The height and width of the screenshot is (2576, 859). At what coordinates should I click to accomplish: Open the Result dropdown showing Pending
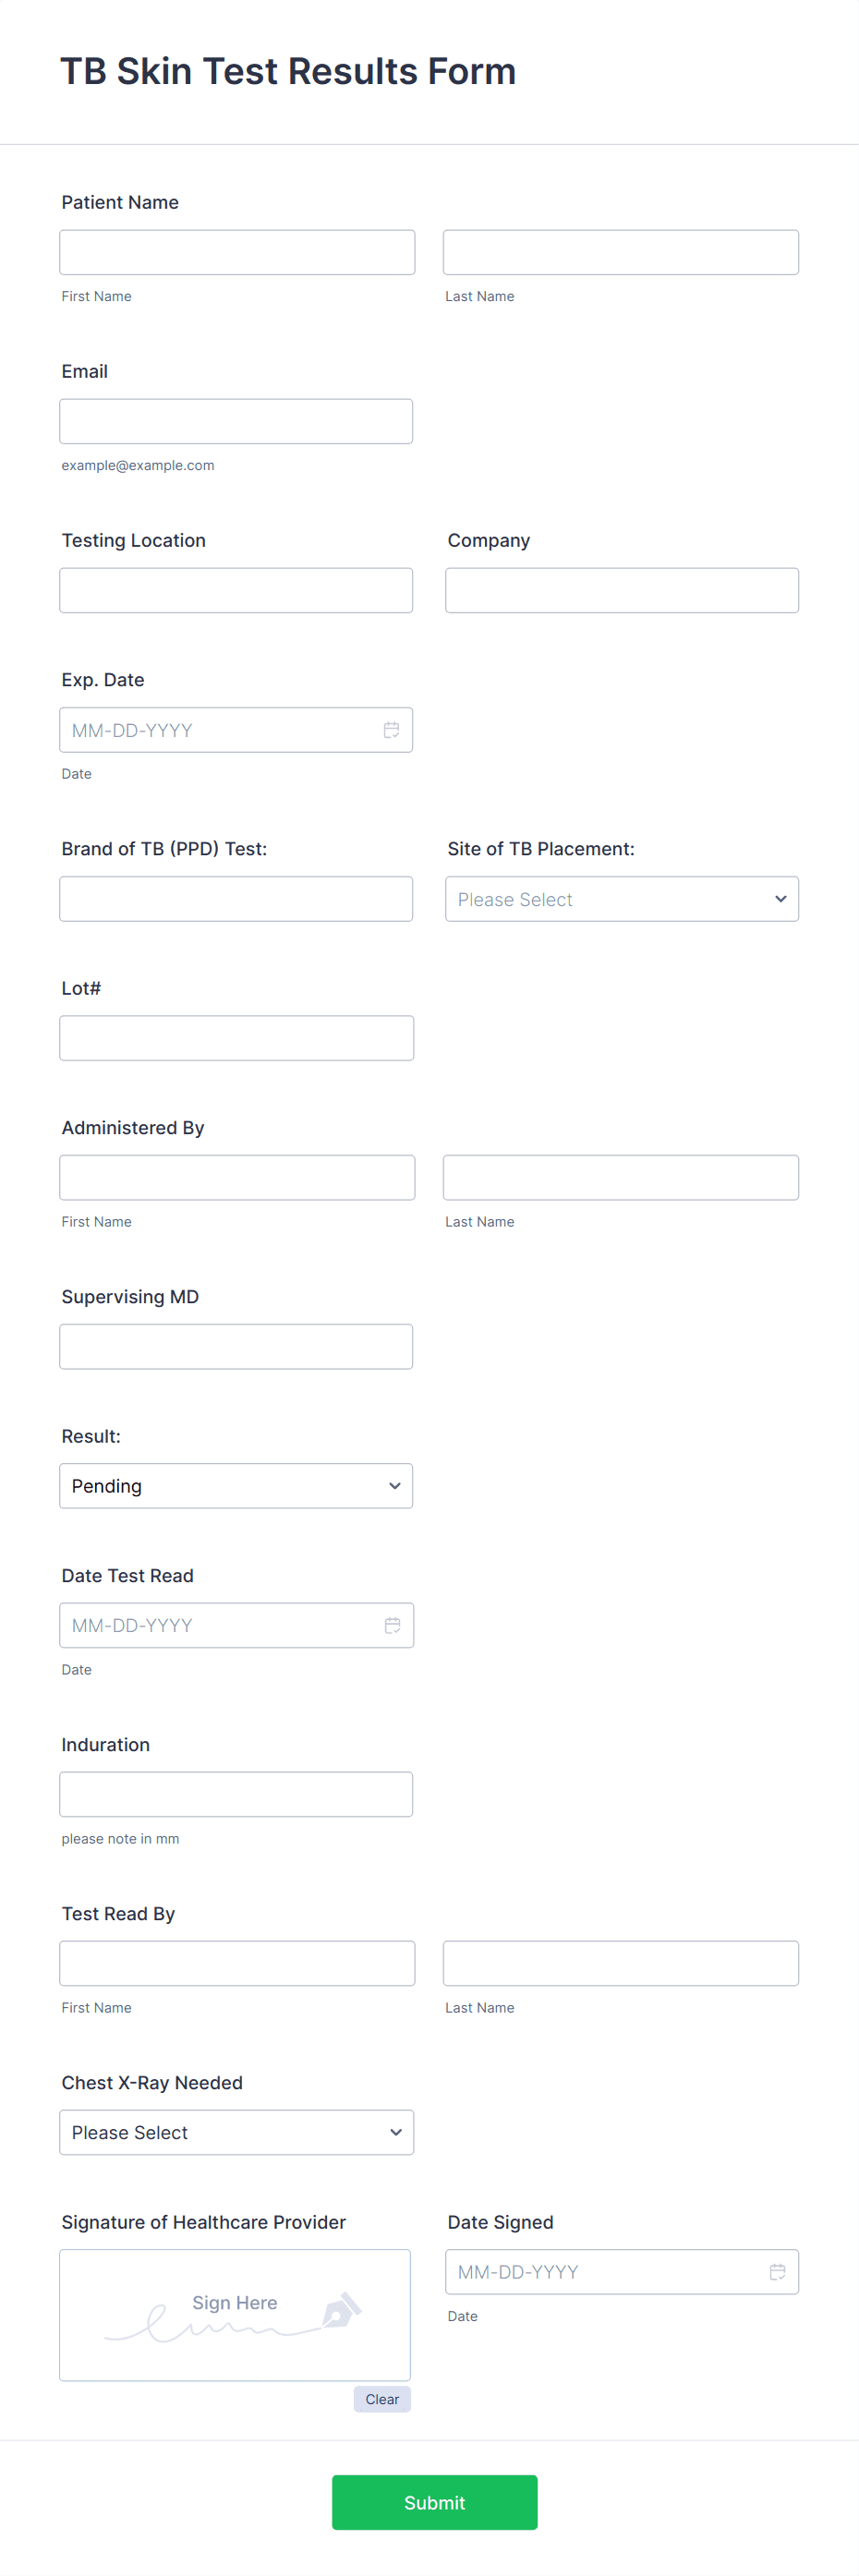tap(236, 1486)
